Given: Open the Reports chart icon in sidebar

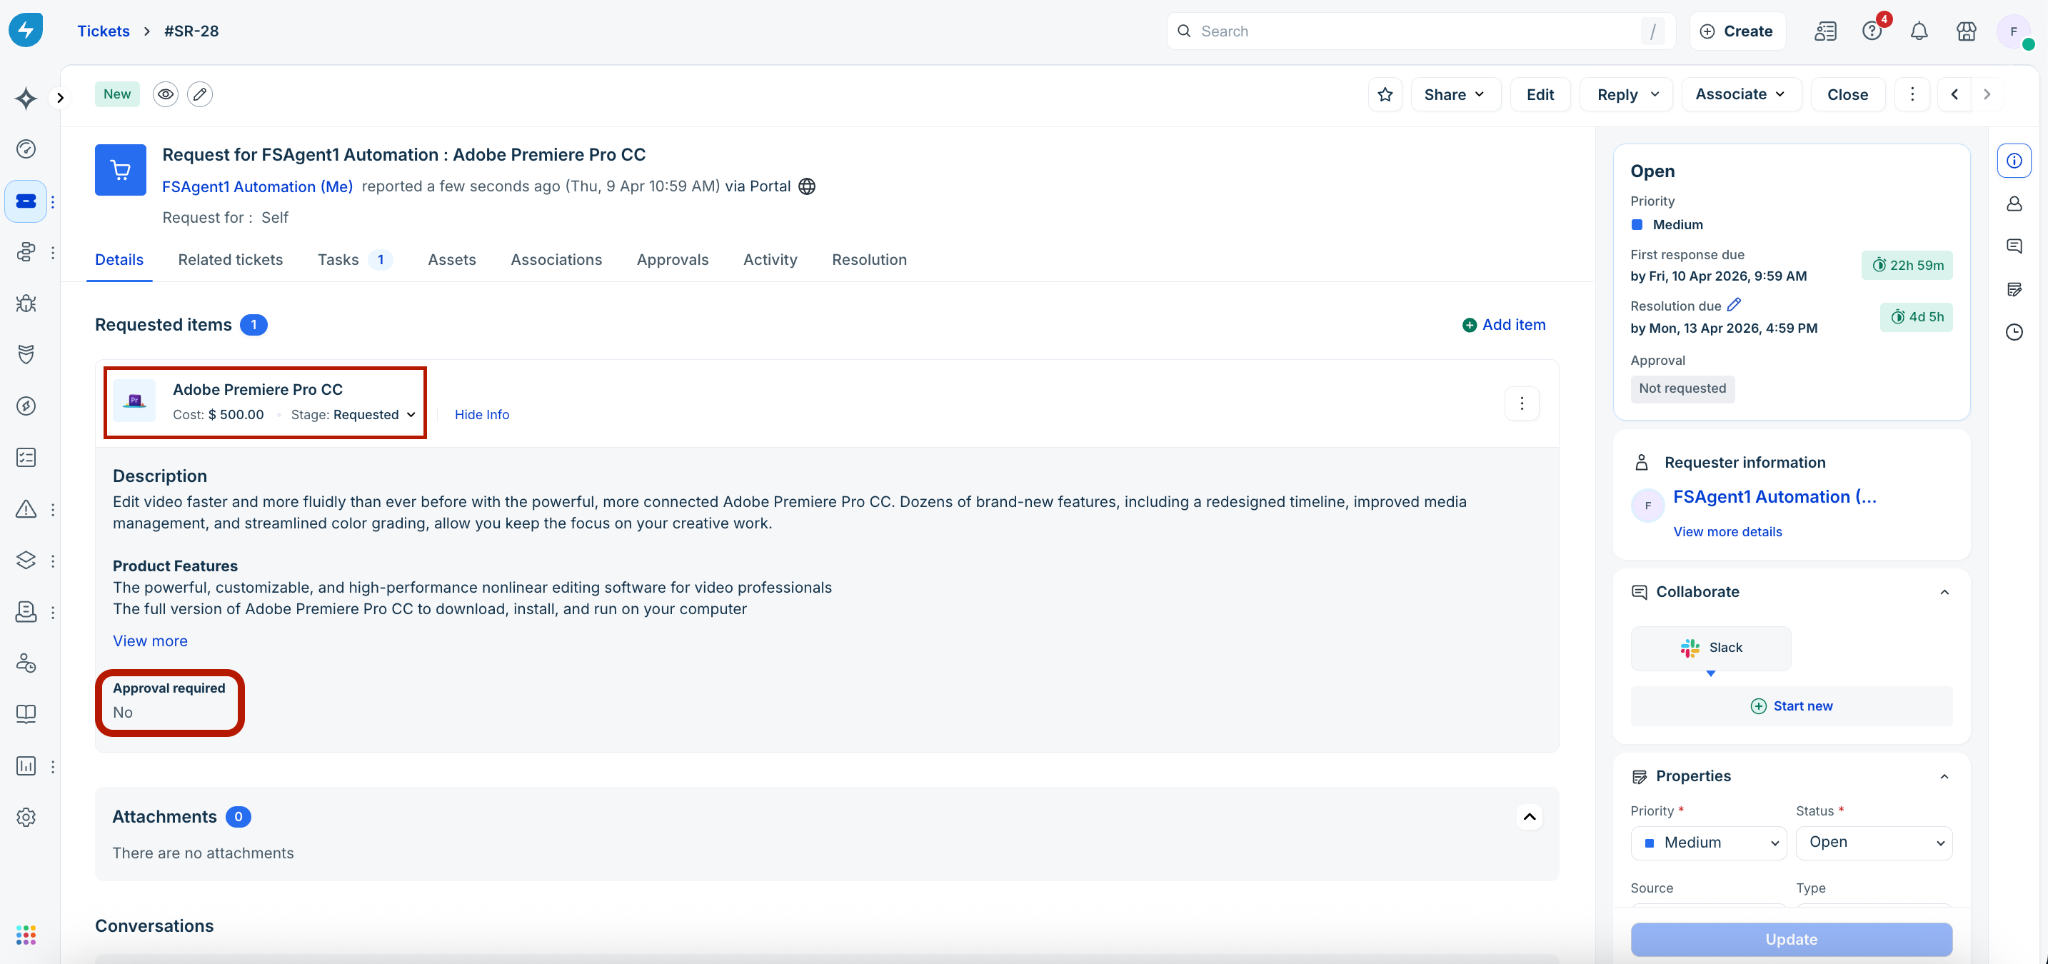Looking at the screenshot, I should point(26,766).
